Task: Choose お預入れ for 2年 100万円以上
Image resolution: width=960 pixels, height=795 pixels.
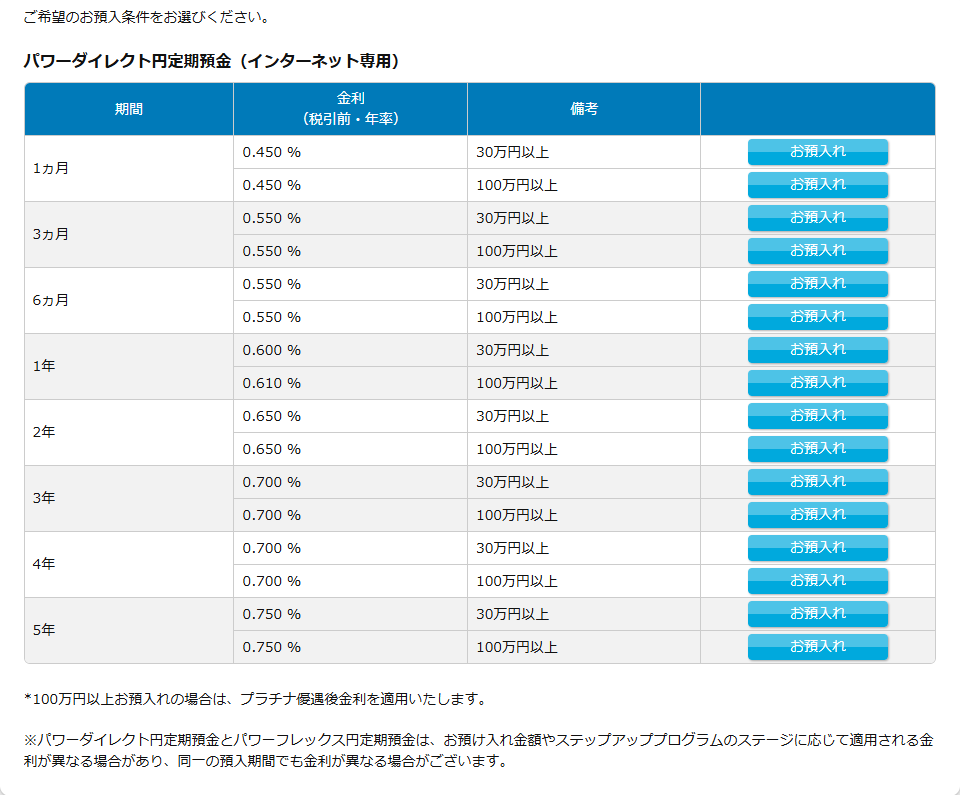Action: (817, 449)
